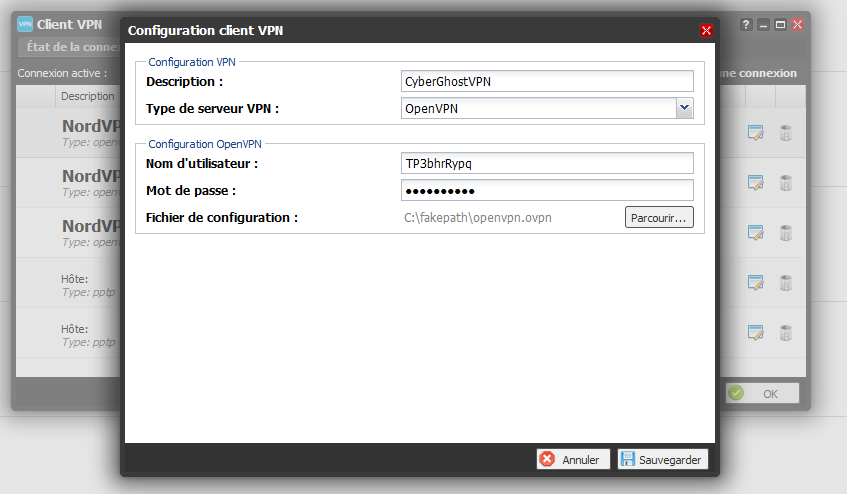
Task: Click the C:\fakepath\openvpn.ovpn path text
Action: 478,218
